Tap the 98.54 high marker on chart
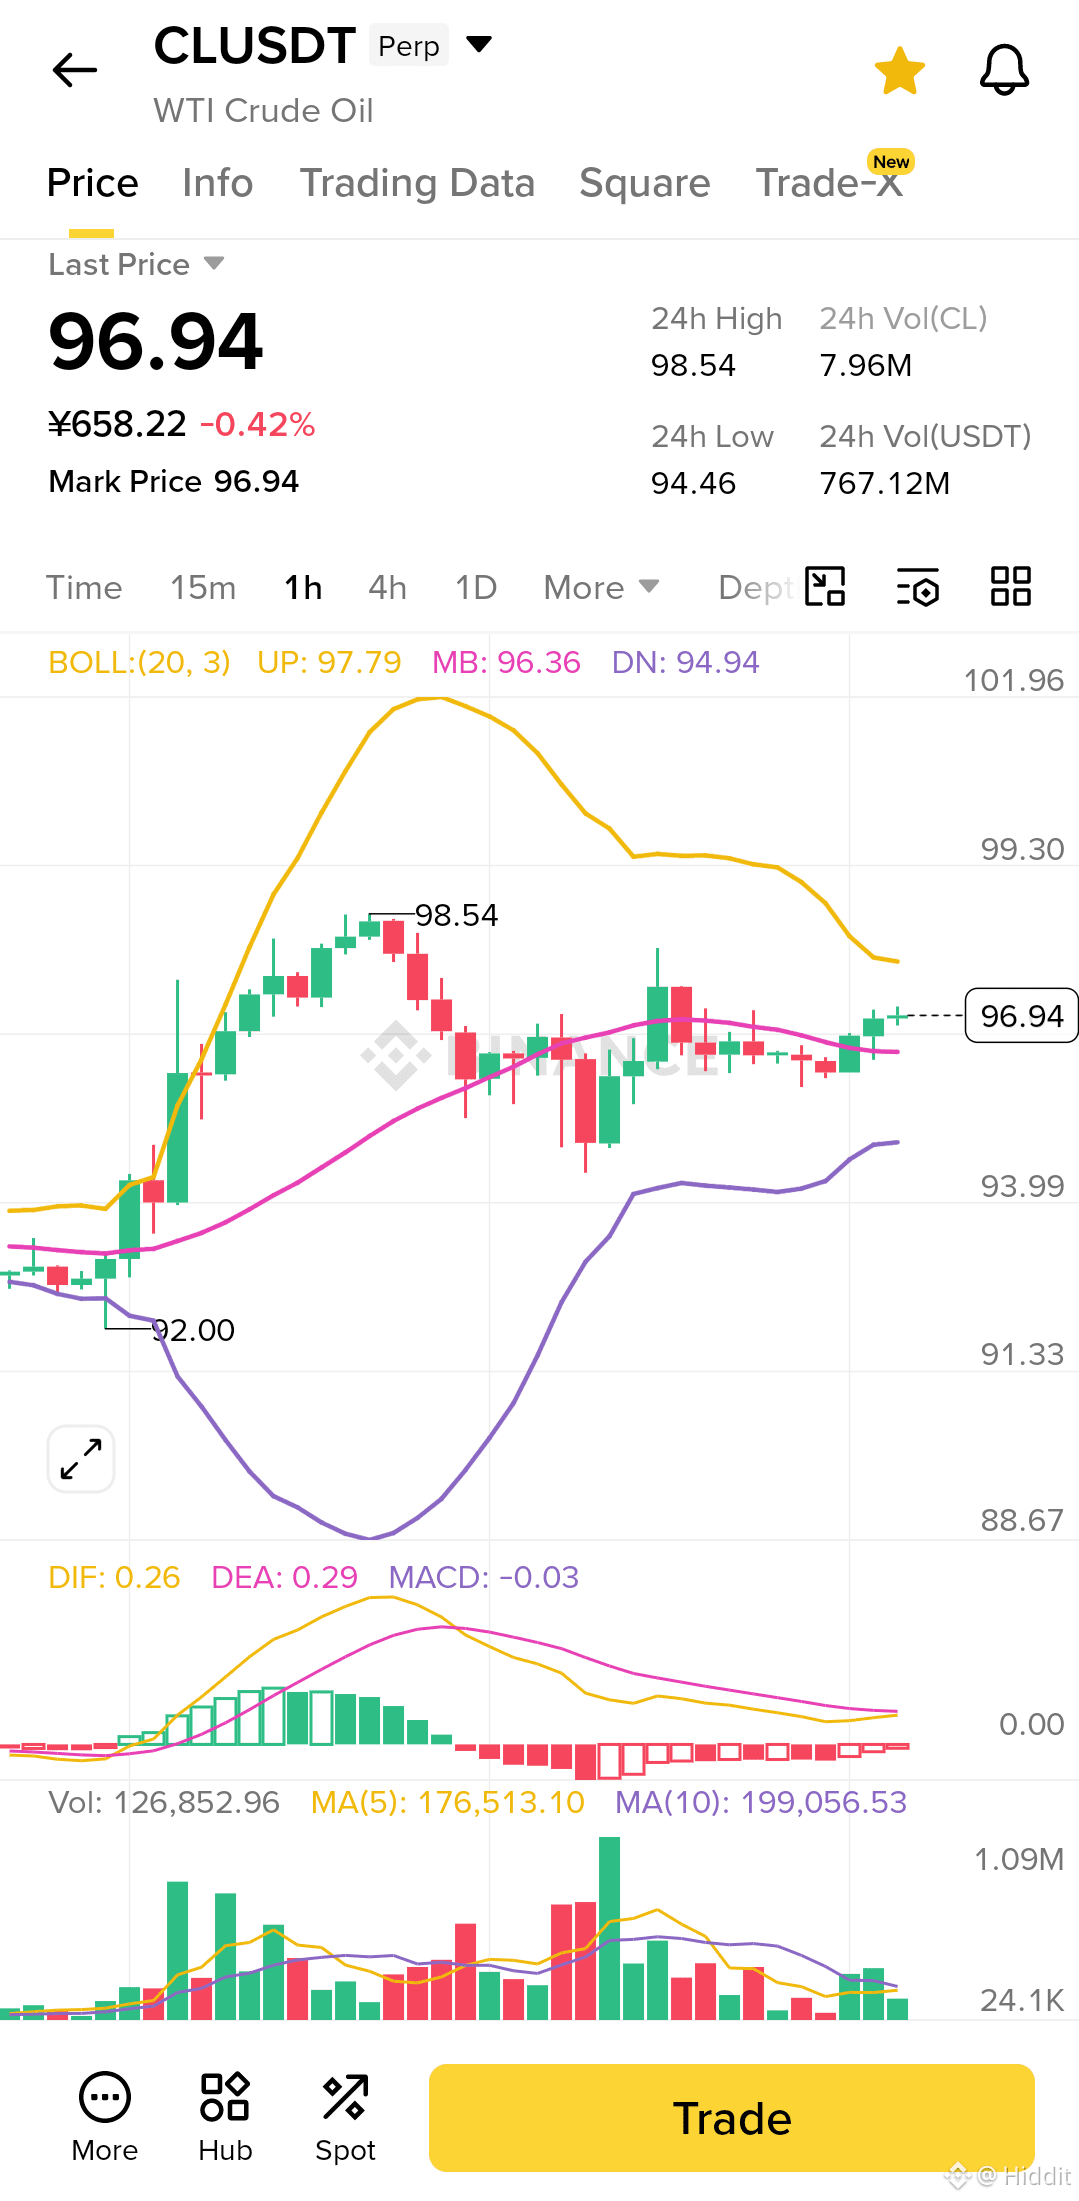The height and width of the screenshot is (2201, 1079). (456, 915)
